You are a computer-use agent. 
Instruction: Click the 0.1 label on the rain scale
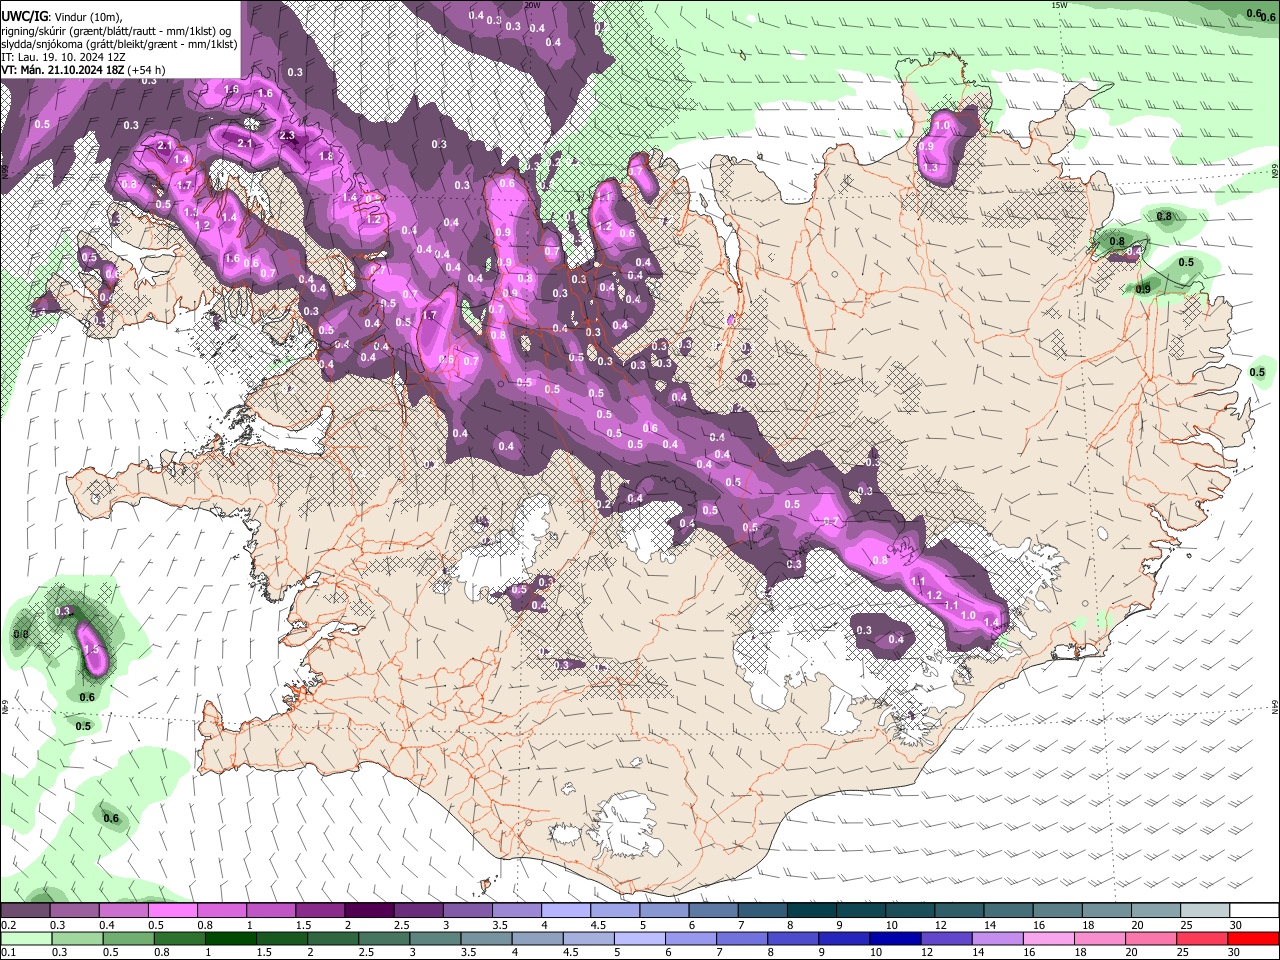[x=8, y=952]
